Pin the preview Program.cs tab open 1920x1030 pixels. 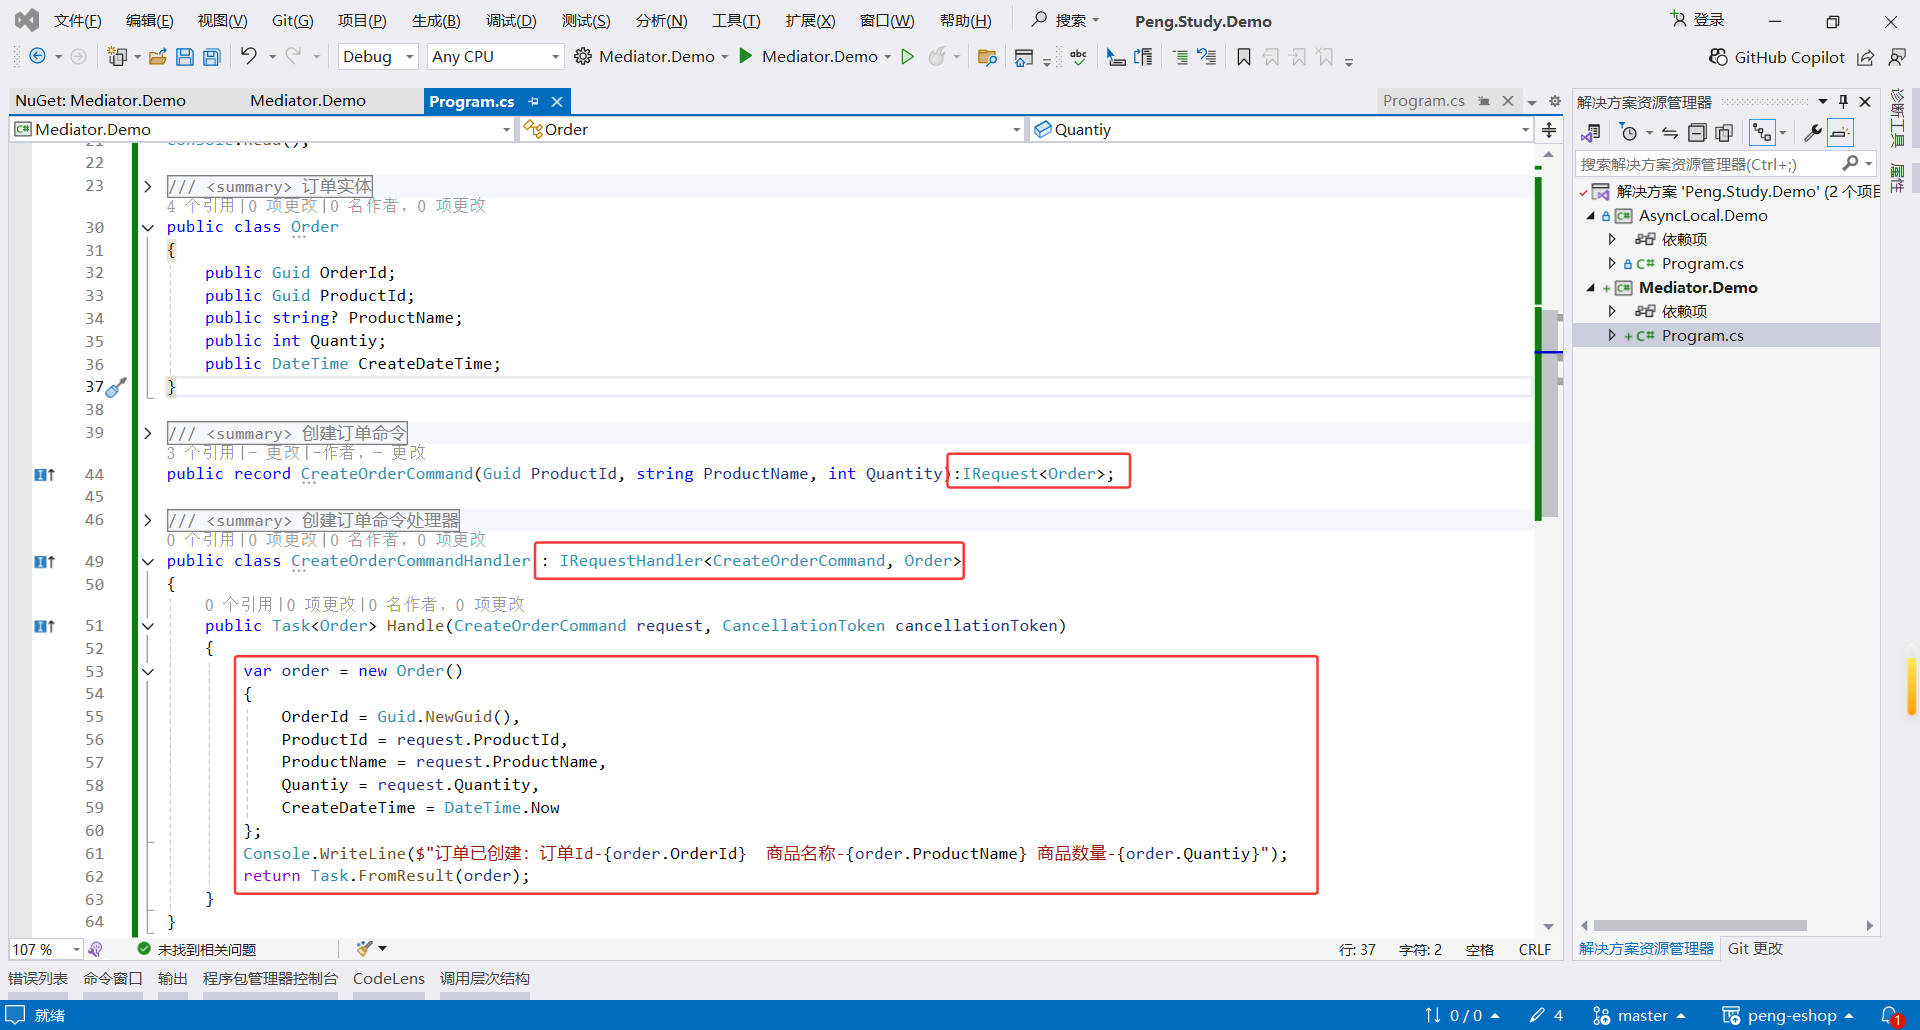click(x=1484, y=101)
